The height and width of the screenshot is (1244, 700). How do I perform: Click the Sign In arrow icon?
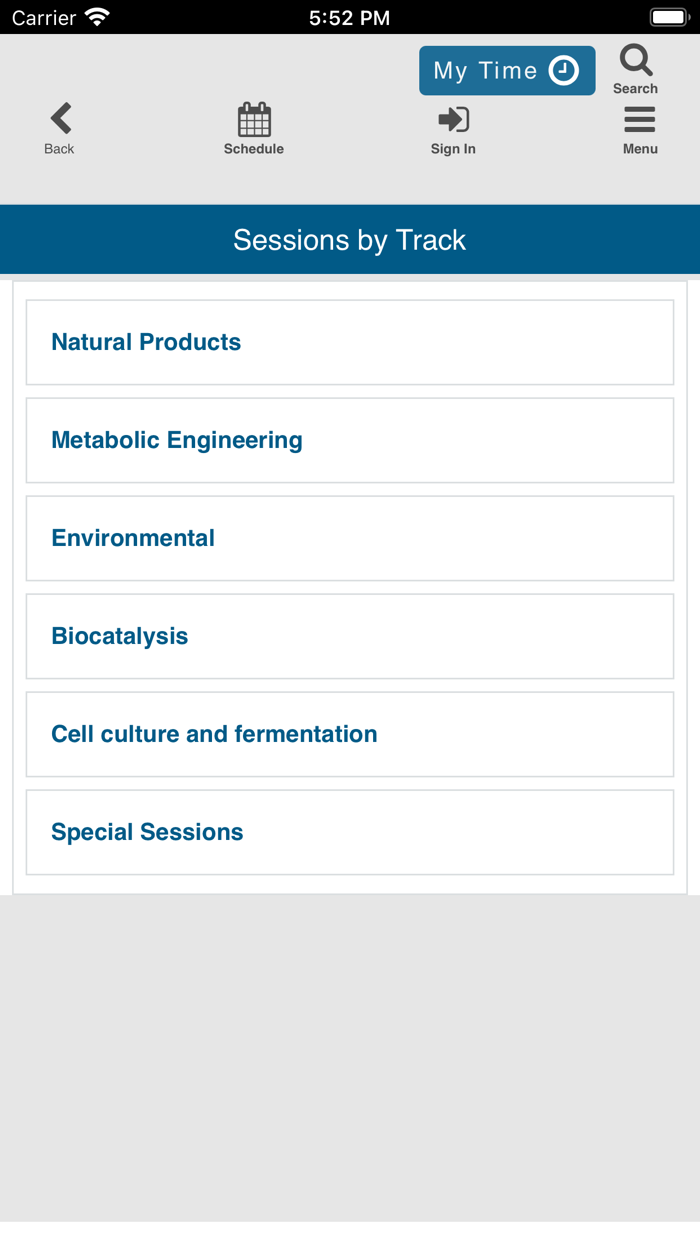pos(453,120)
